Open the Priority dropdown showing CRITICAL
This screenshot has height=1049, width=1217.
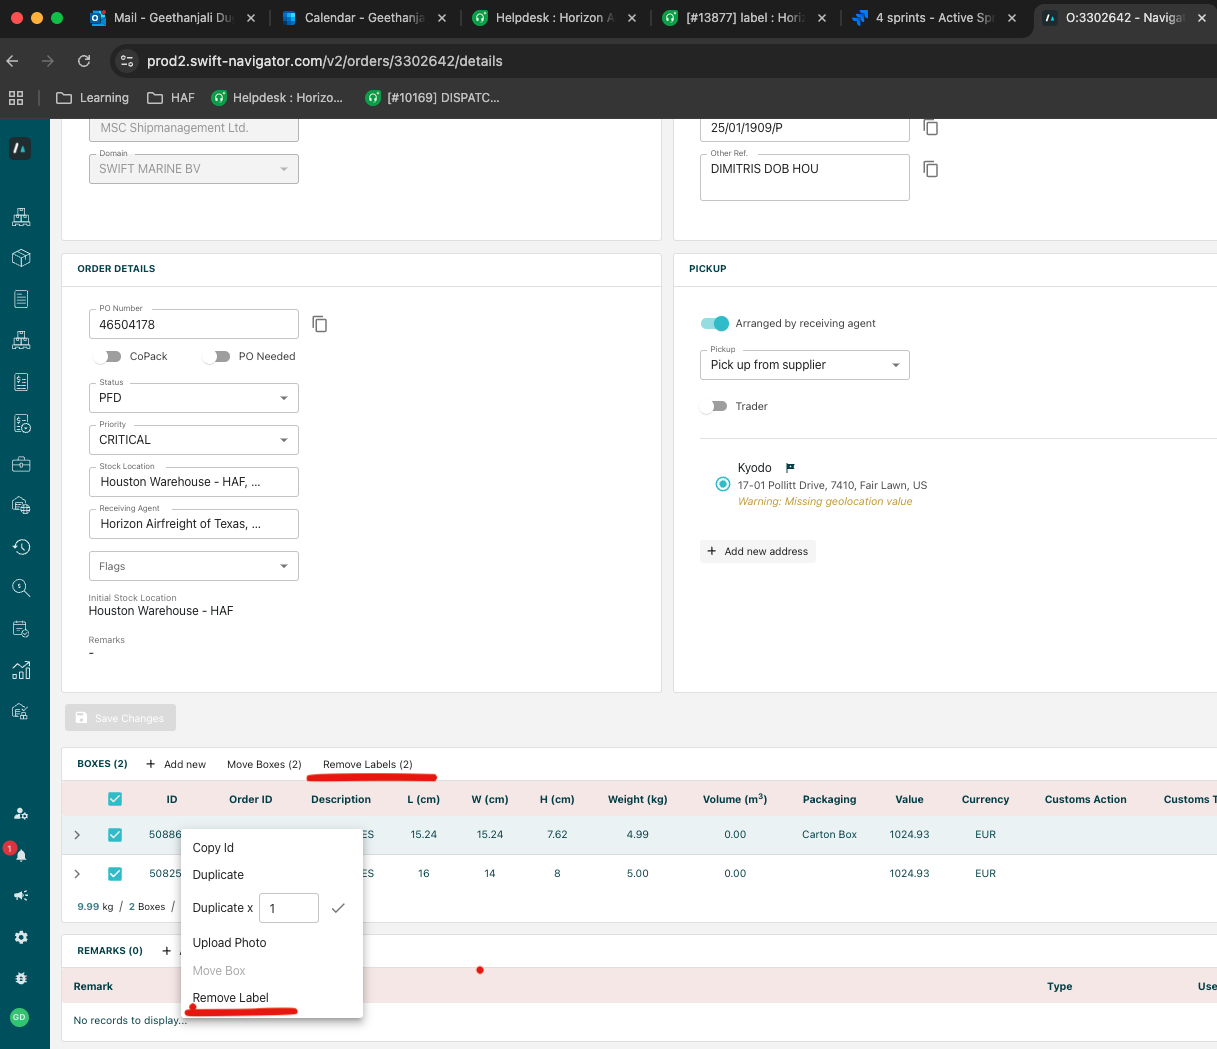194,440
